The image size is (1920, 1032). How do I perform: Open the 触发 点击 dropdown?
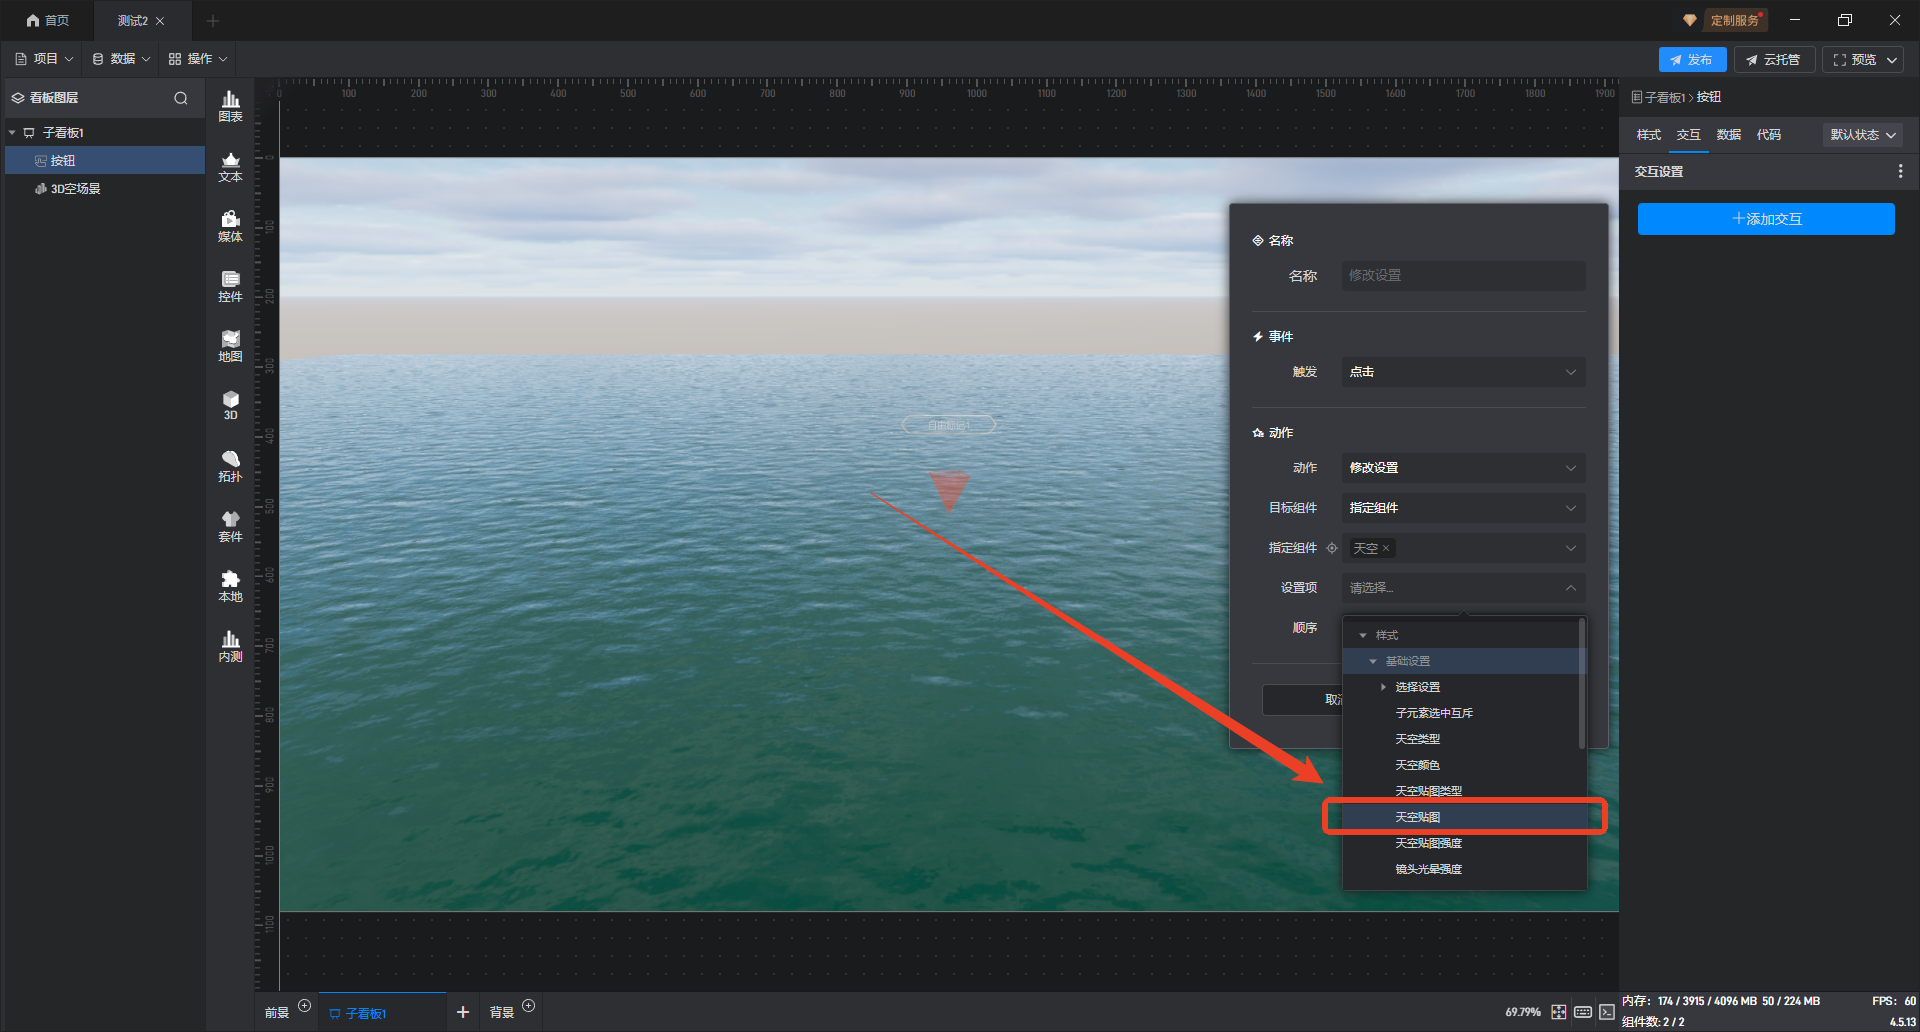(1462, 372)
